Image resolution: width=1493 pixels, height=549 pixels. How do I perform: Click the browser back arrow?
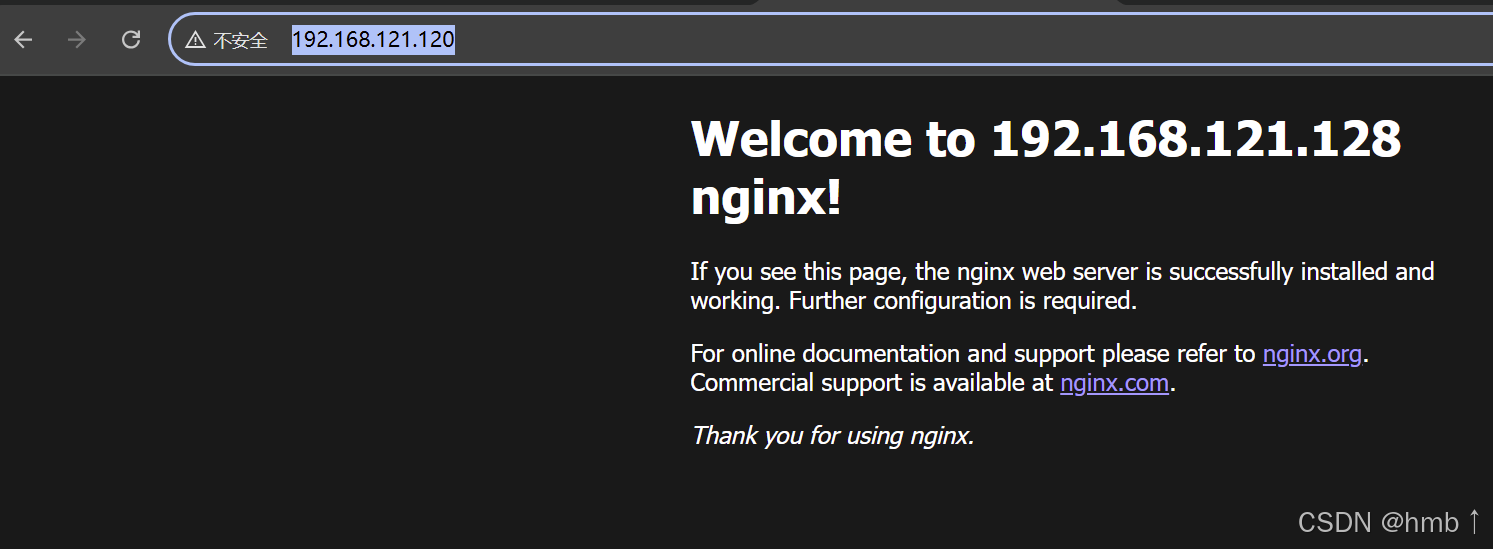[23, 40]
